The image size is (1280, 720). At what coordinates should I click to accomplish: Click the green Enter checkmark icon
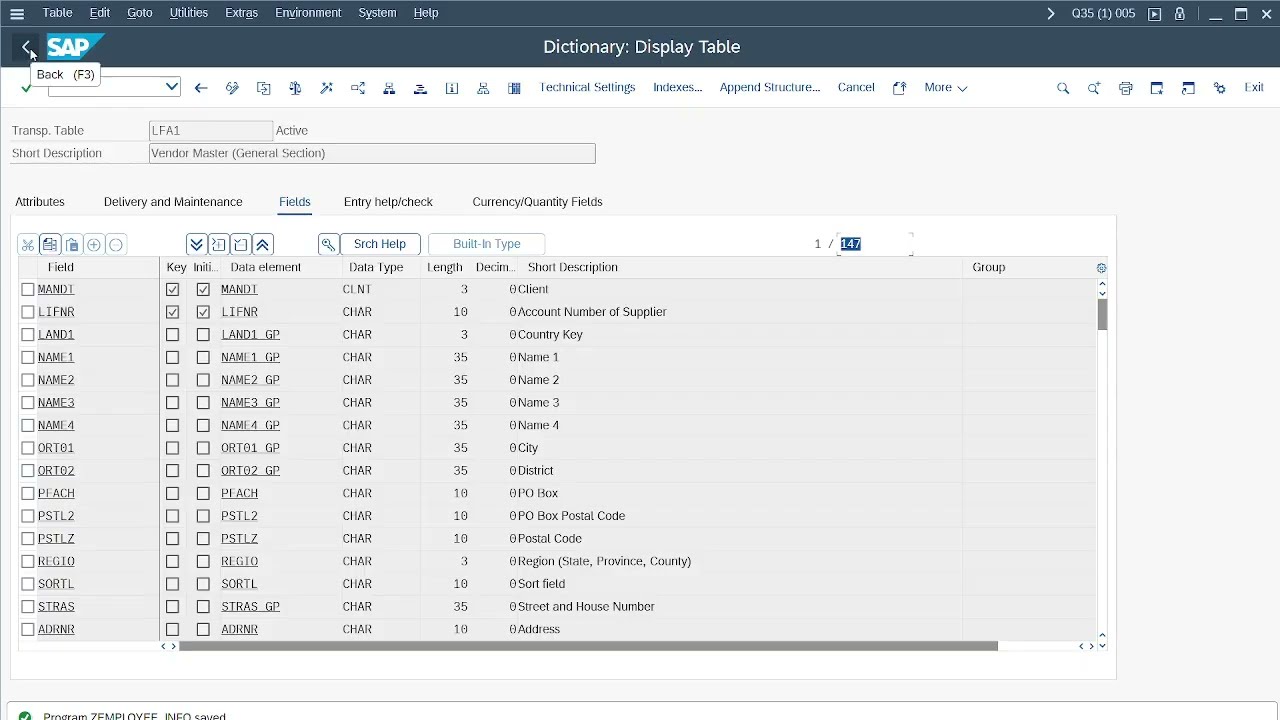point(26,88)
